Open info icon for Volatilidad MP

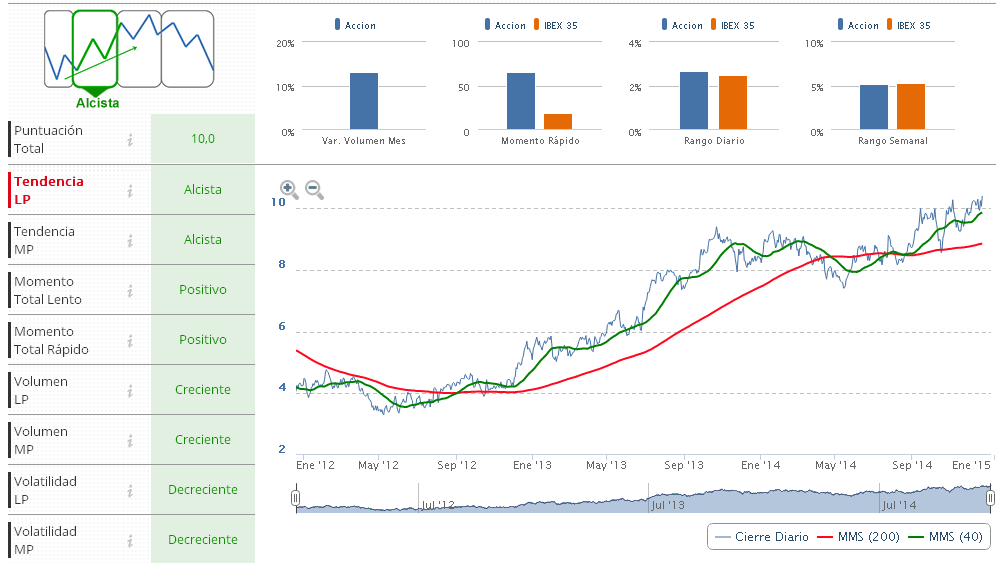coord(130,540)
